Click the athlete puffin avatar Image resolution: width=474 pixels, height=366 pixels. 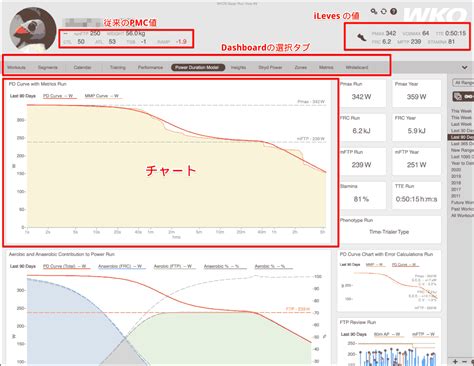[x=33, y=29]
